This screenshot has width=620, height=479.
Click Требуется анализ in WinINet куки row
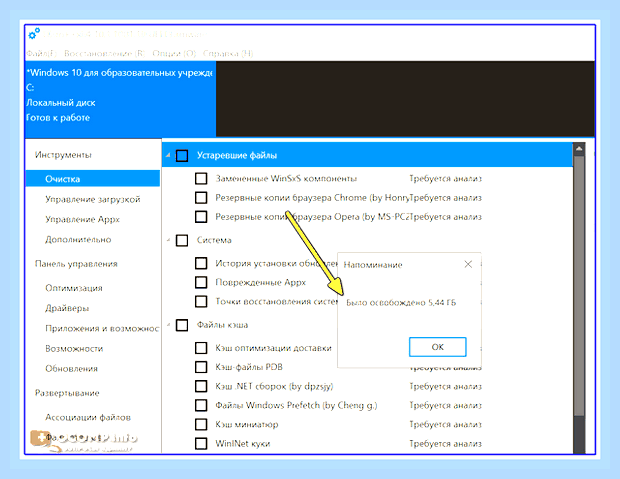(x=446, y=443)
